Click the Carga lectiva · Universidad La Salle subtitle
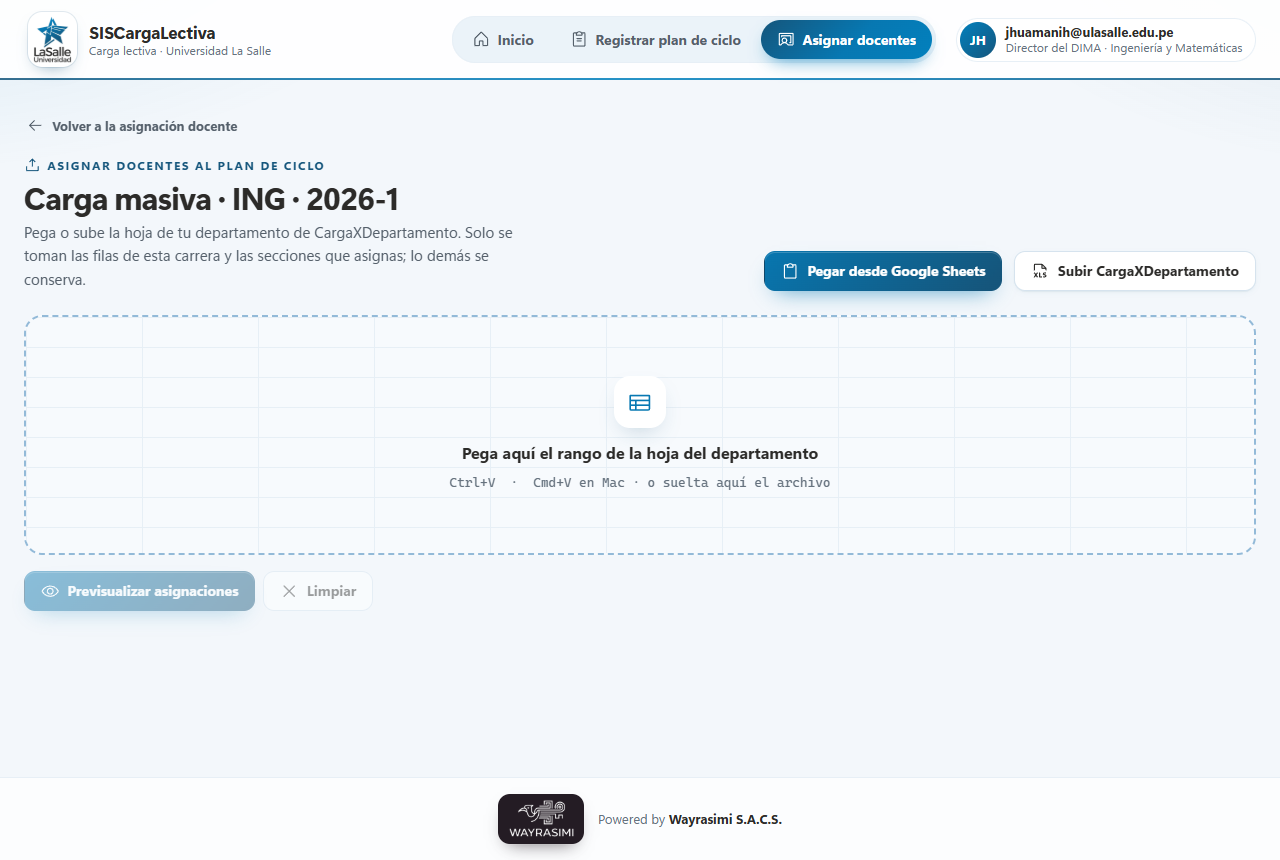1280x860 pixels. pos(180,51)
